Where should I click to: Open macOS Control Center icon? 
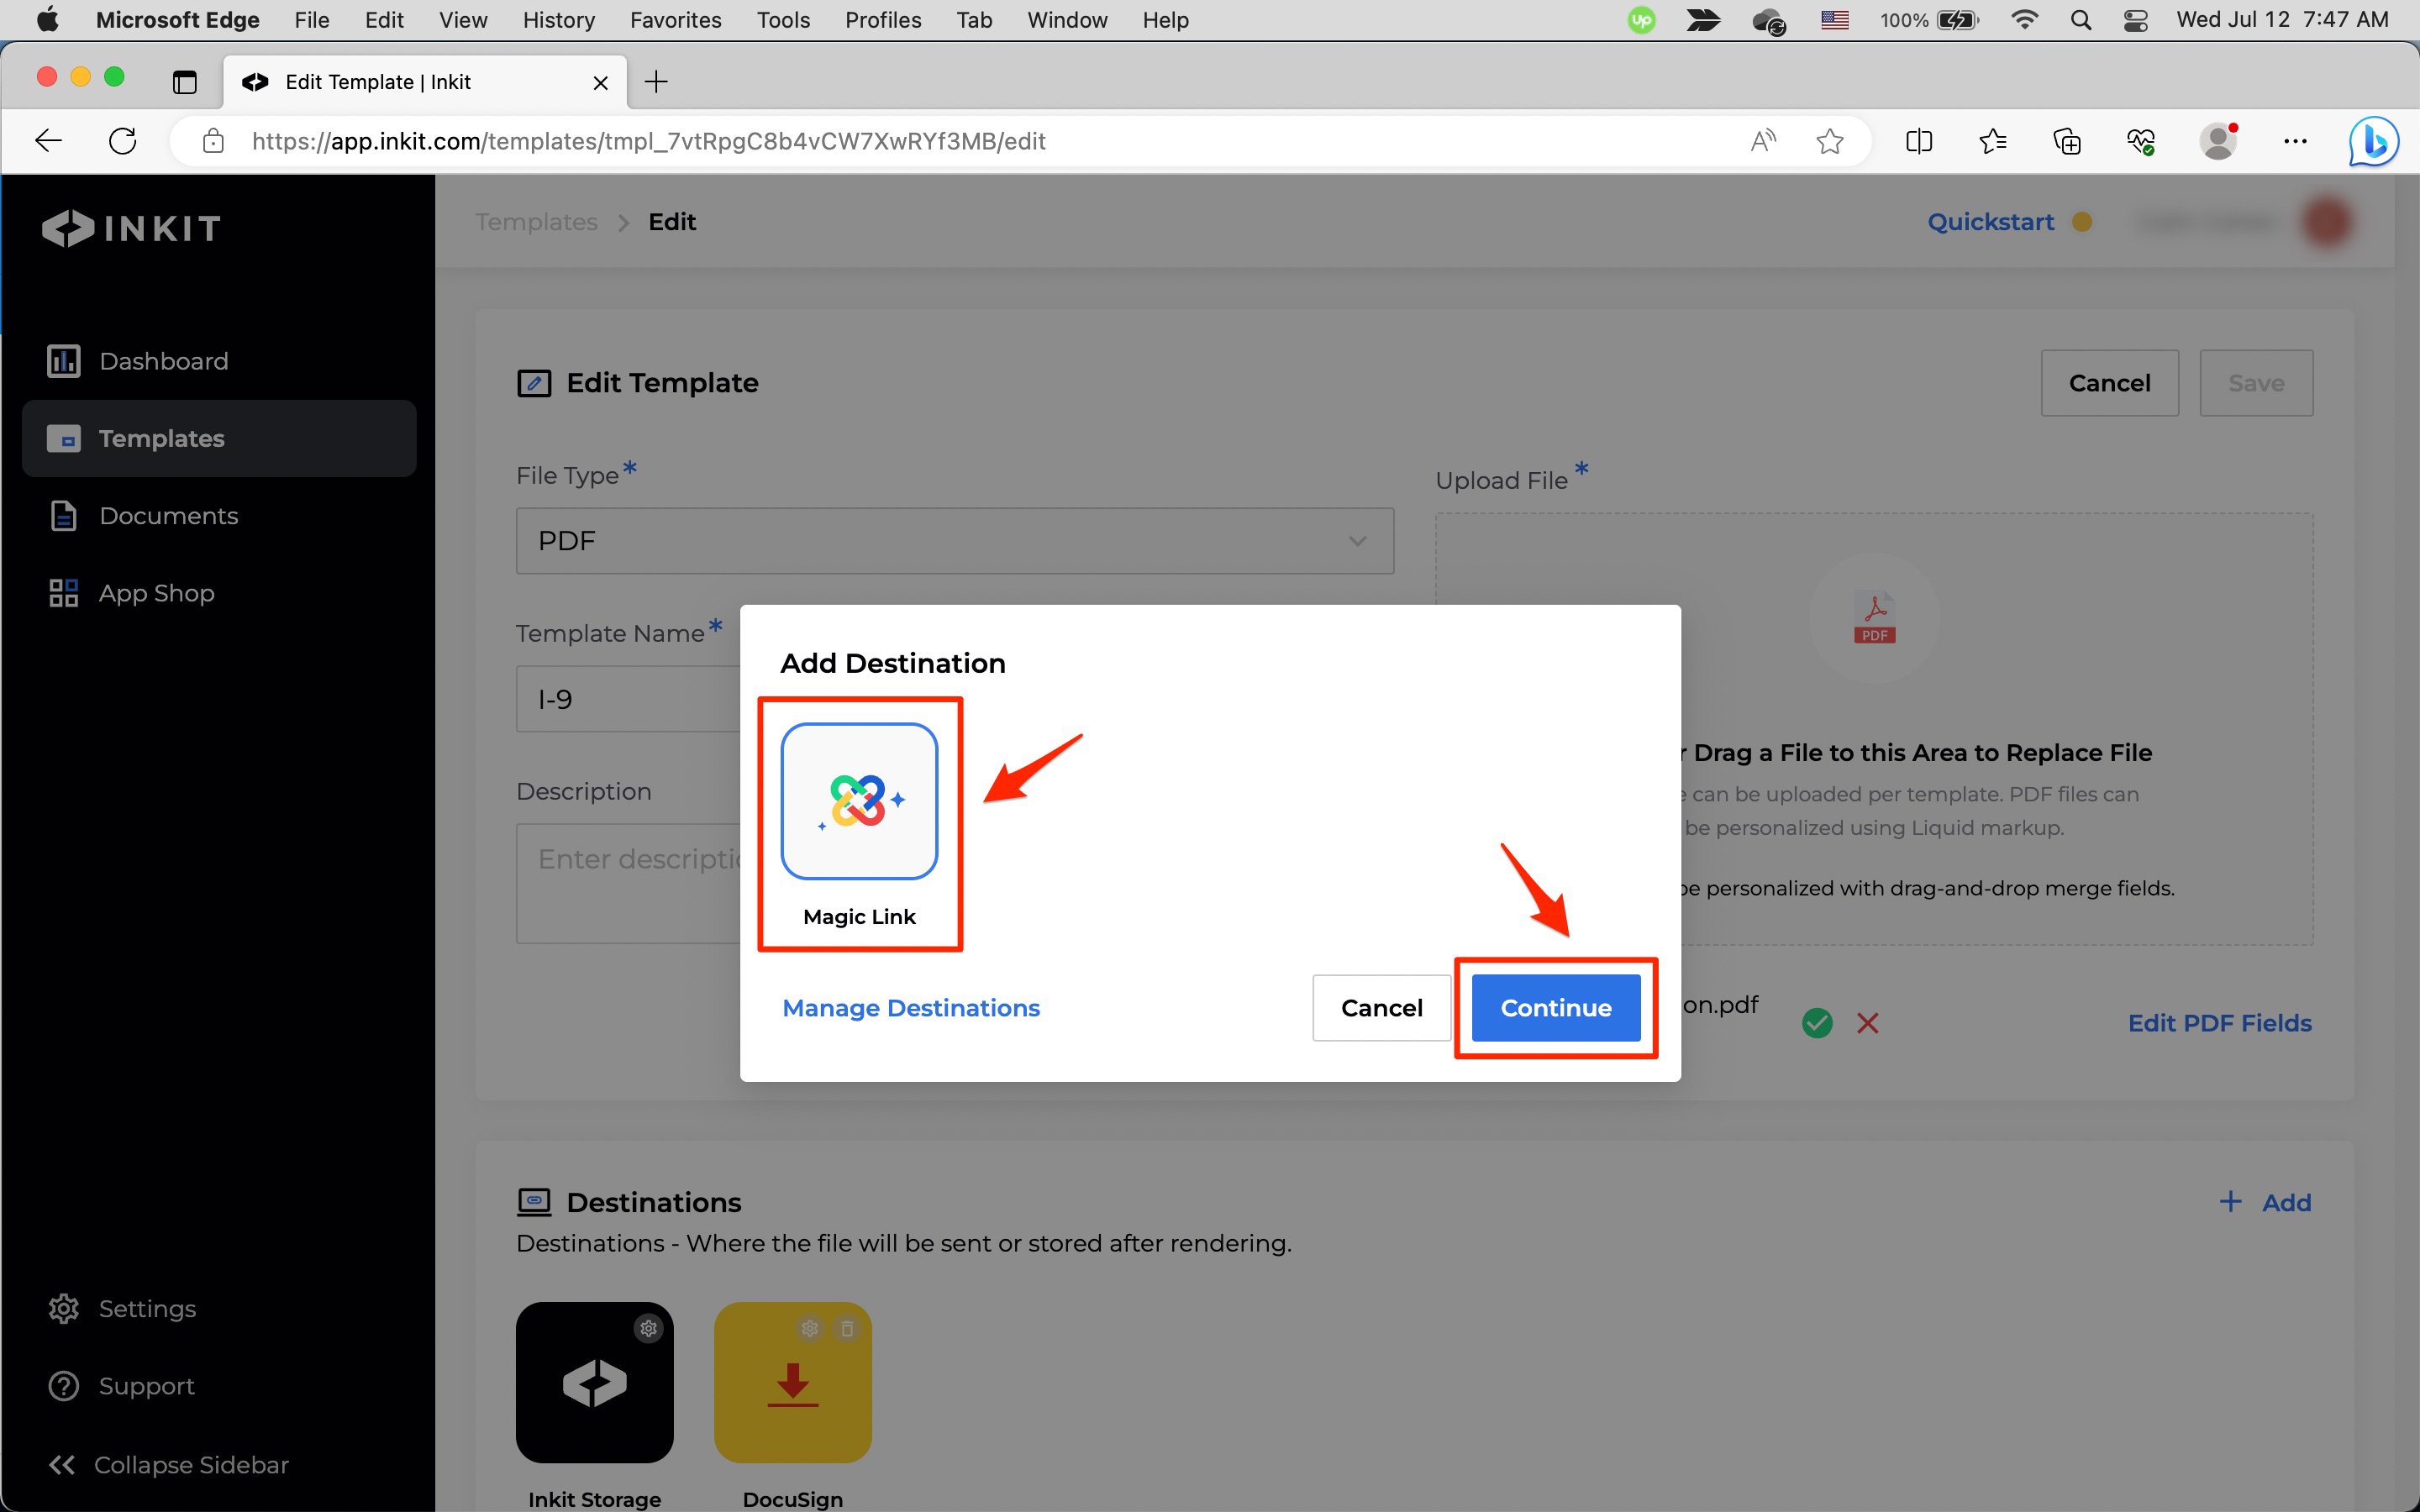click(x=2135, y=20)
